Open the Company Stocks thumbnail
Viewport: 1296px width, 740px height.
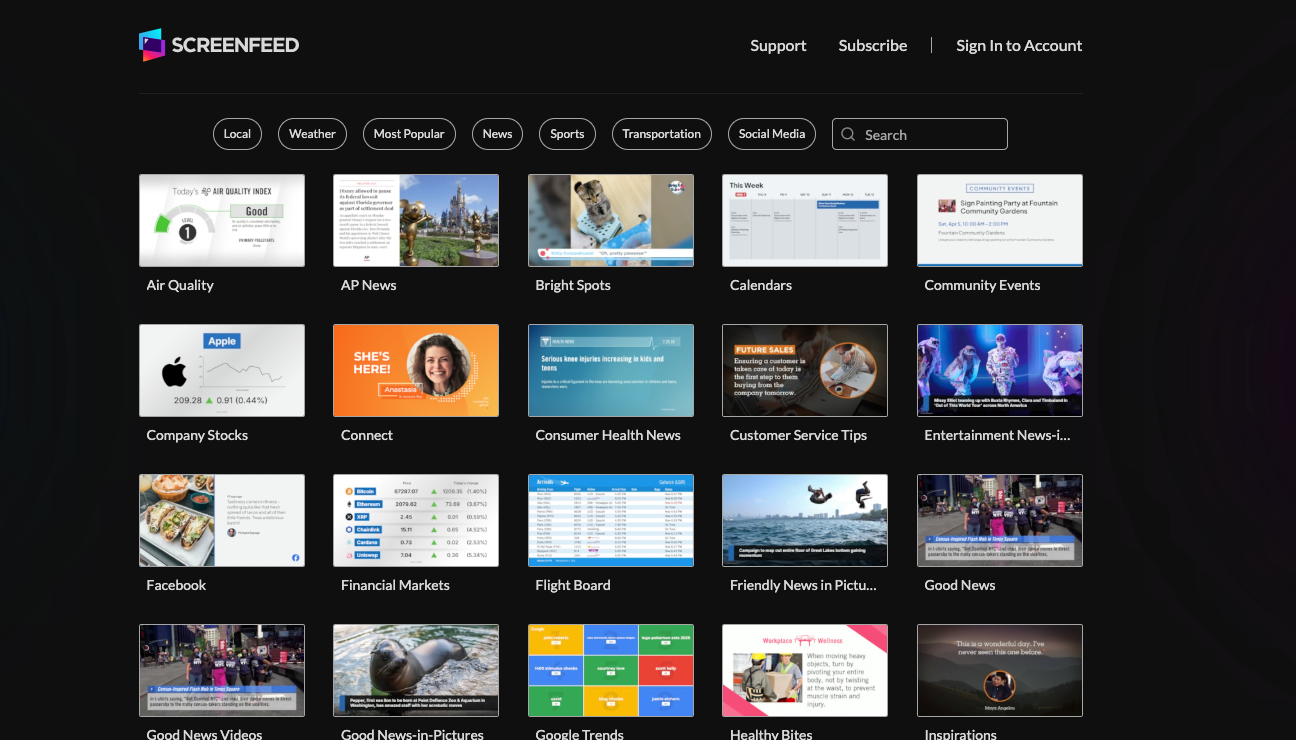pos(222,370)
